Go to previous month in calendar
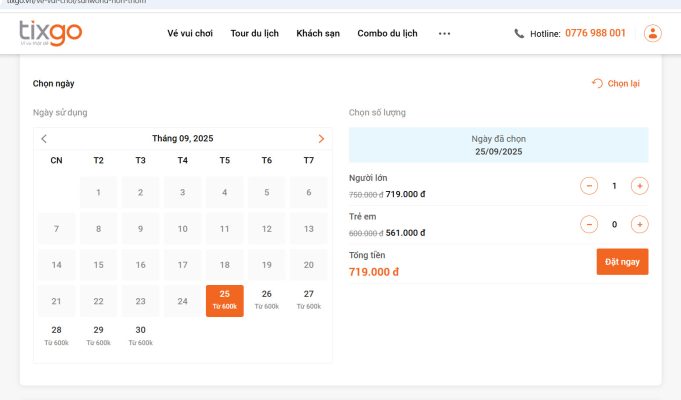The image size is (681, 400). (44, 139)
